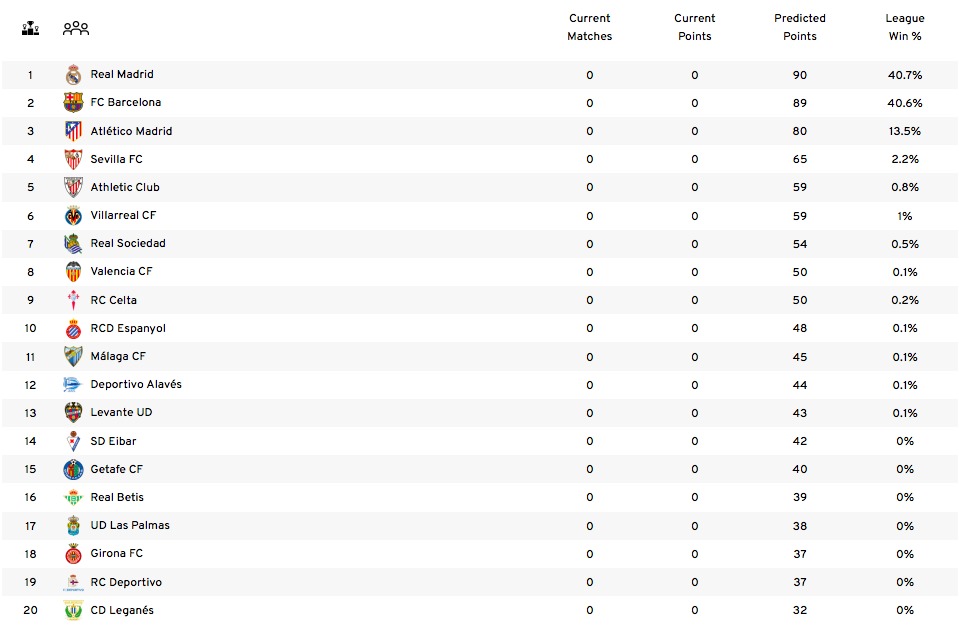
Task: Click the RCD Espanyol crest icon
Action: [73, 329]
